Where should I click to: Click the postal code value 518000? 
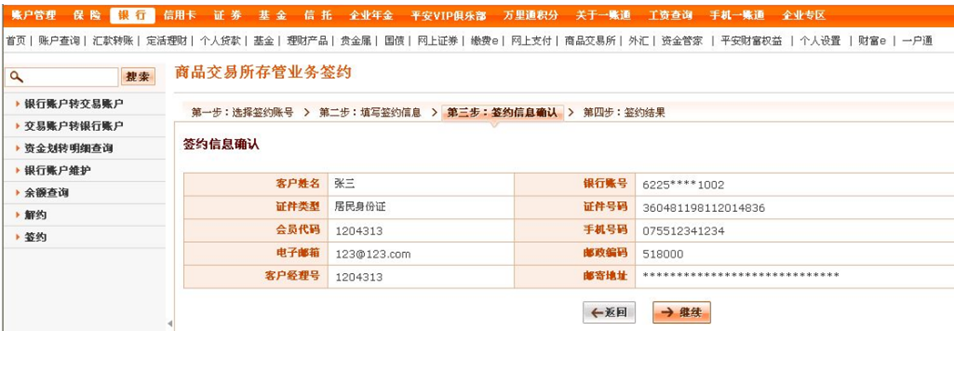(663, 254)
